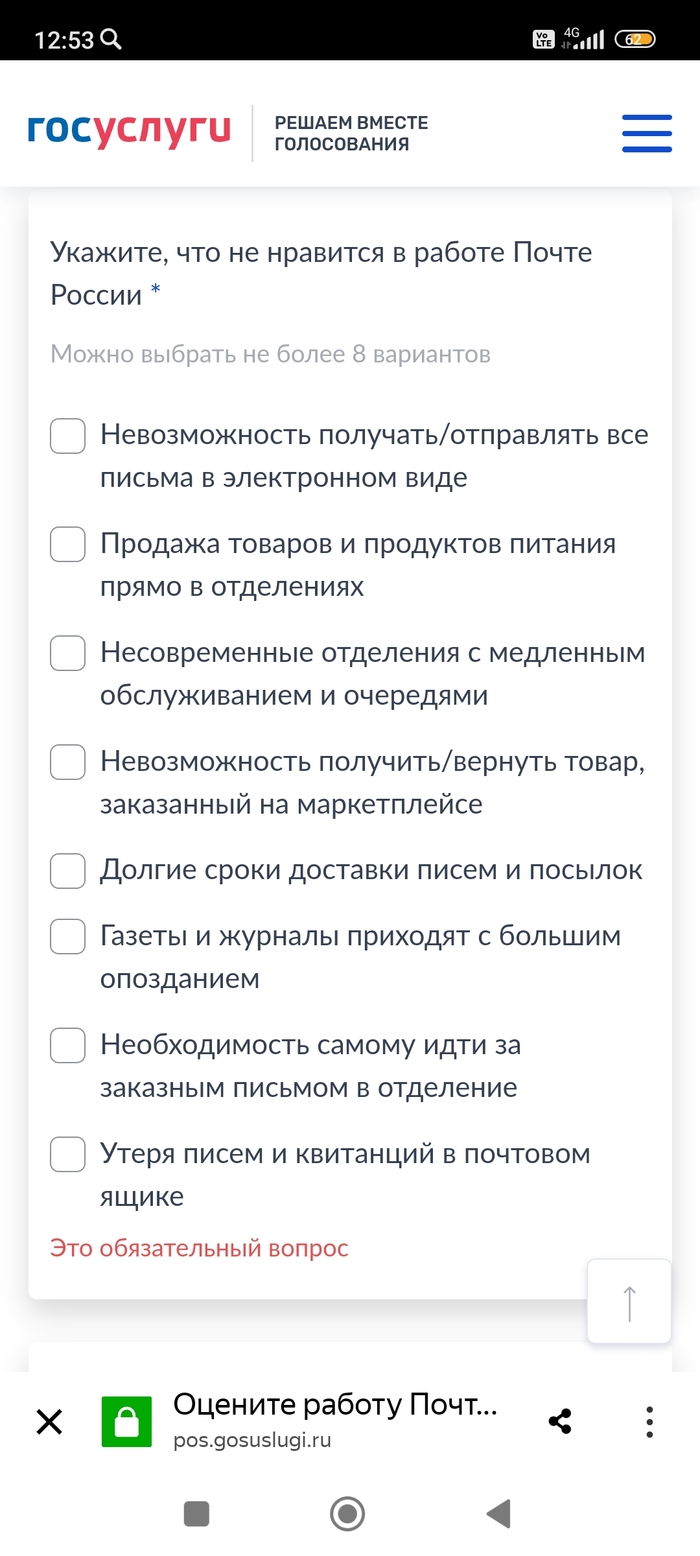Check 'Долгие сроки доставки писем и посылок'
Viewport: 700px width, 1556px height.
pyautogui.click(x=68, y=871)
